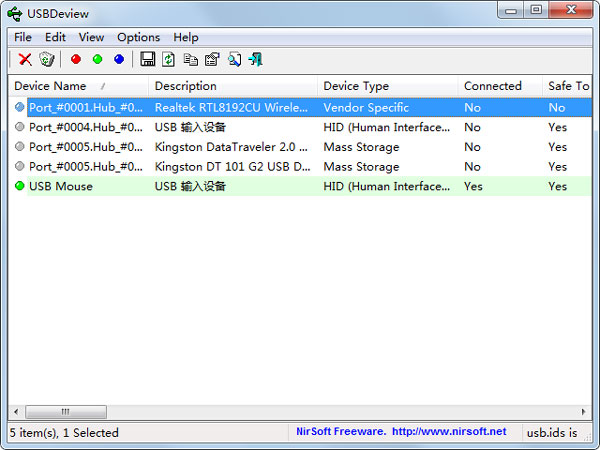
Task: Click Mass Storage in Kingston DataTraveler row
Action: 361,147
